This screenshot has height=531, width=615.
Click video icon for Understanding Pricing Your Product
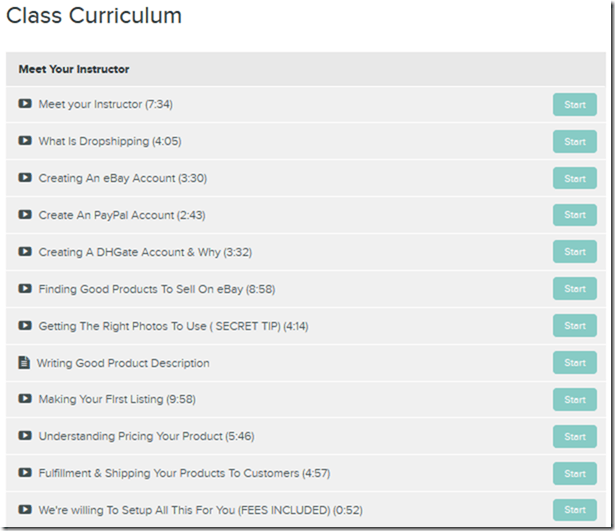click(x=25, y=436)
